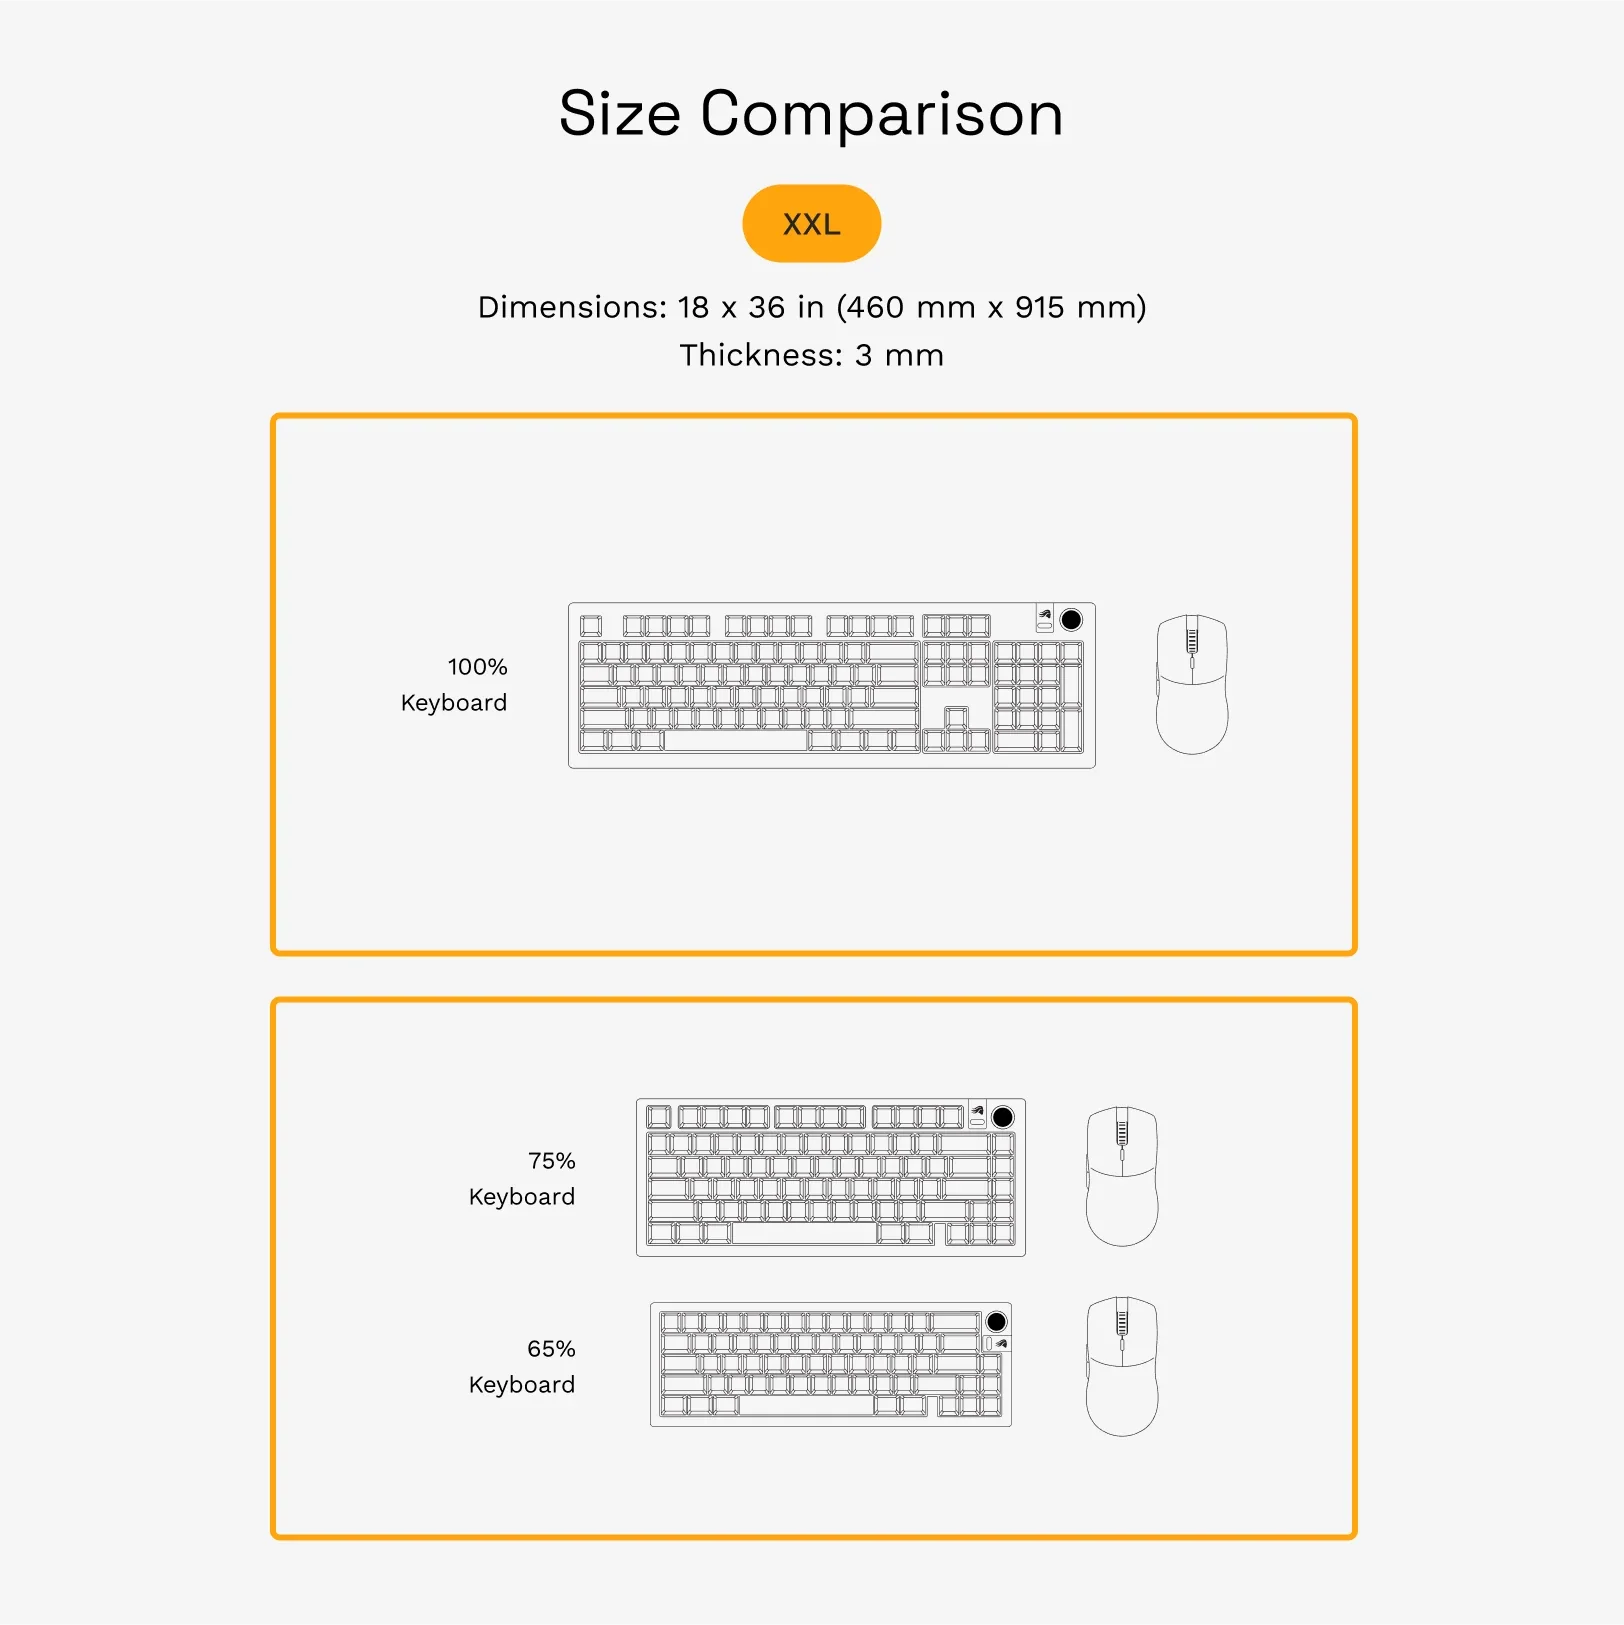Click the logo badge on the 100% keyboard
The width and height of the screenshot is (1624, 1625).
click(1045, 615)
